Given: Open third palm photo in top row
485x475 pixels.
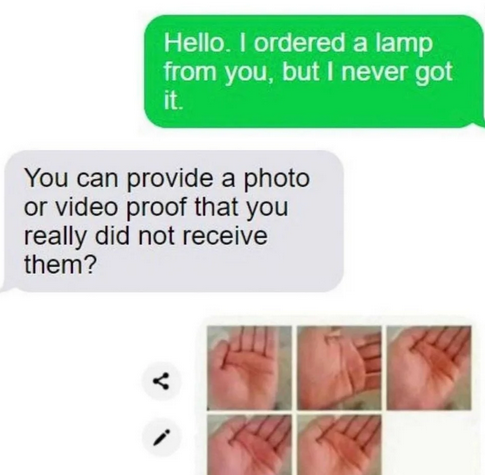Looking at the screenshot, I should 429,368.
